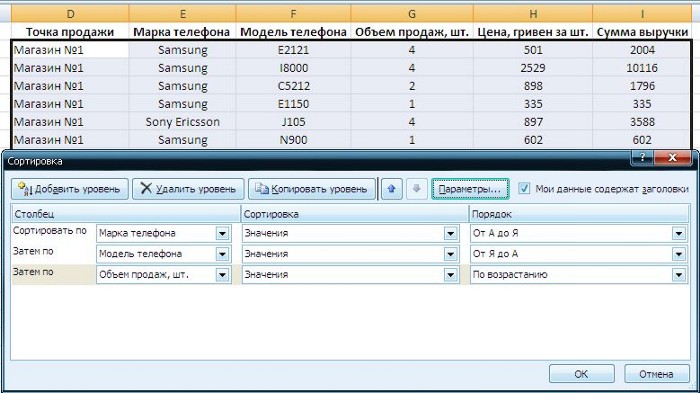Click the Add level button

(x=70, y=189)
